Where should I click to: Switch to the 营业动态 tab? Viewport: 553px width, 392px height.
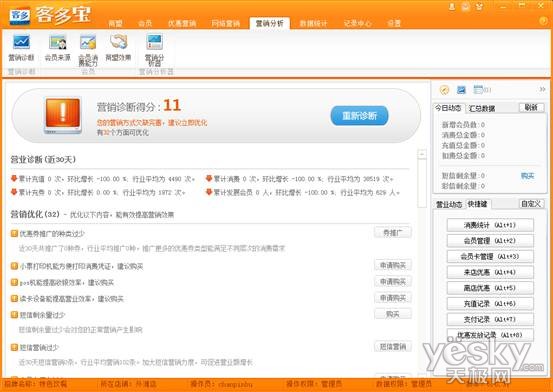449,205
